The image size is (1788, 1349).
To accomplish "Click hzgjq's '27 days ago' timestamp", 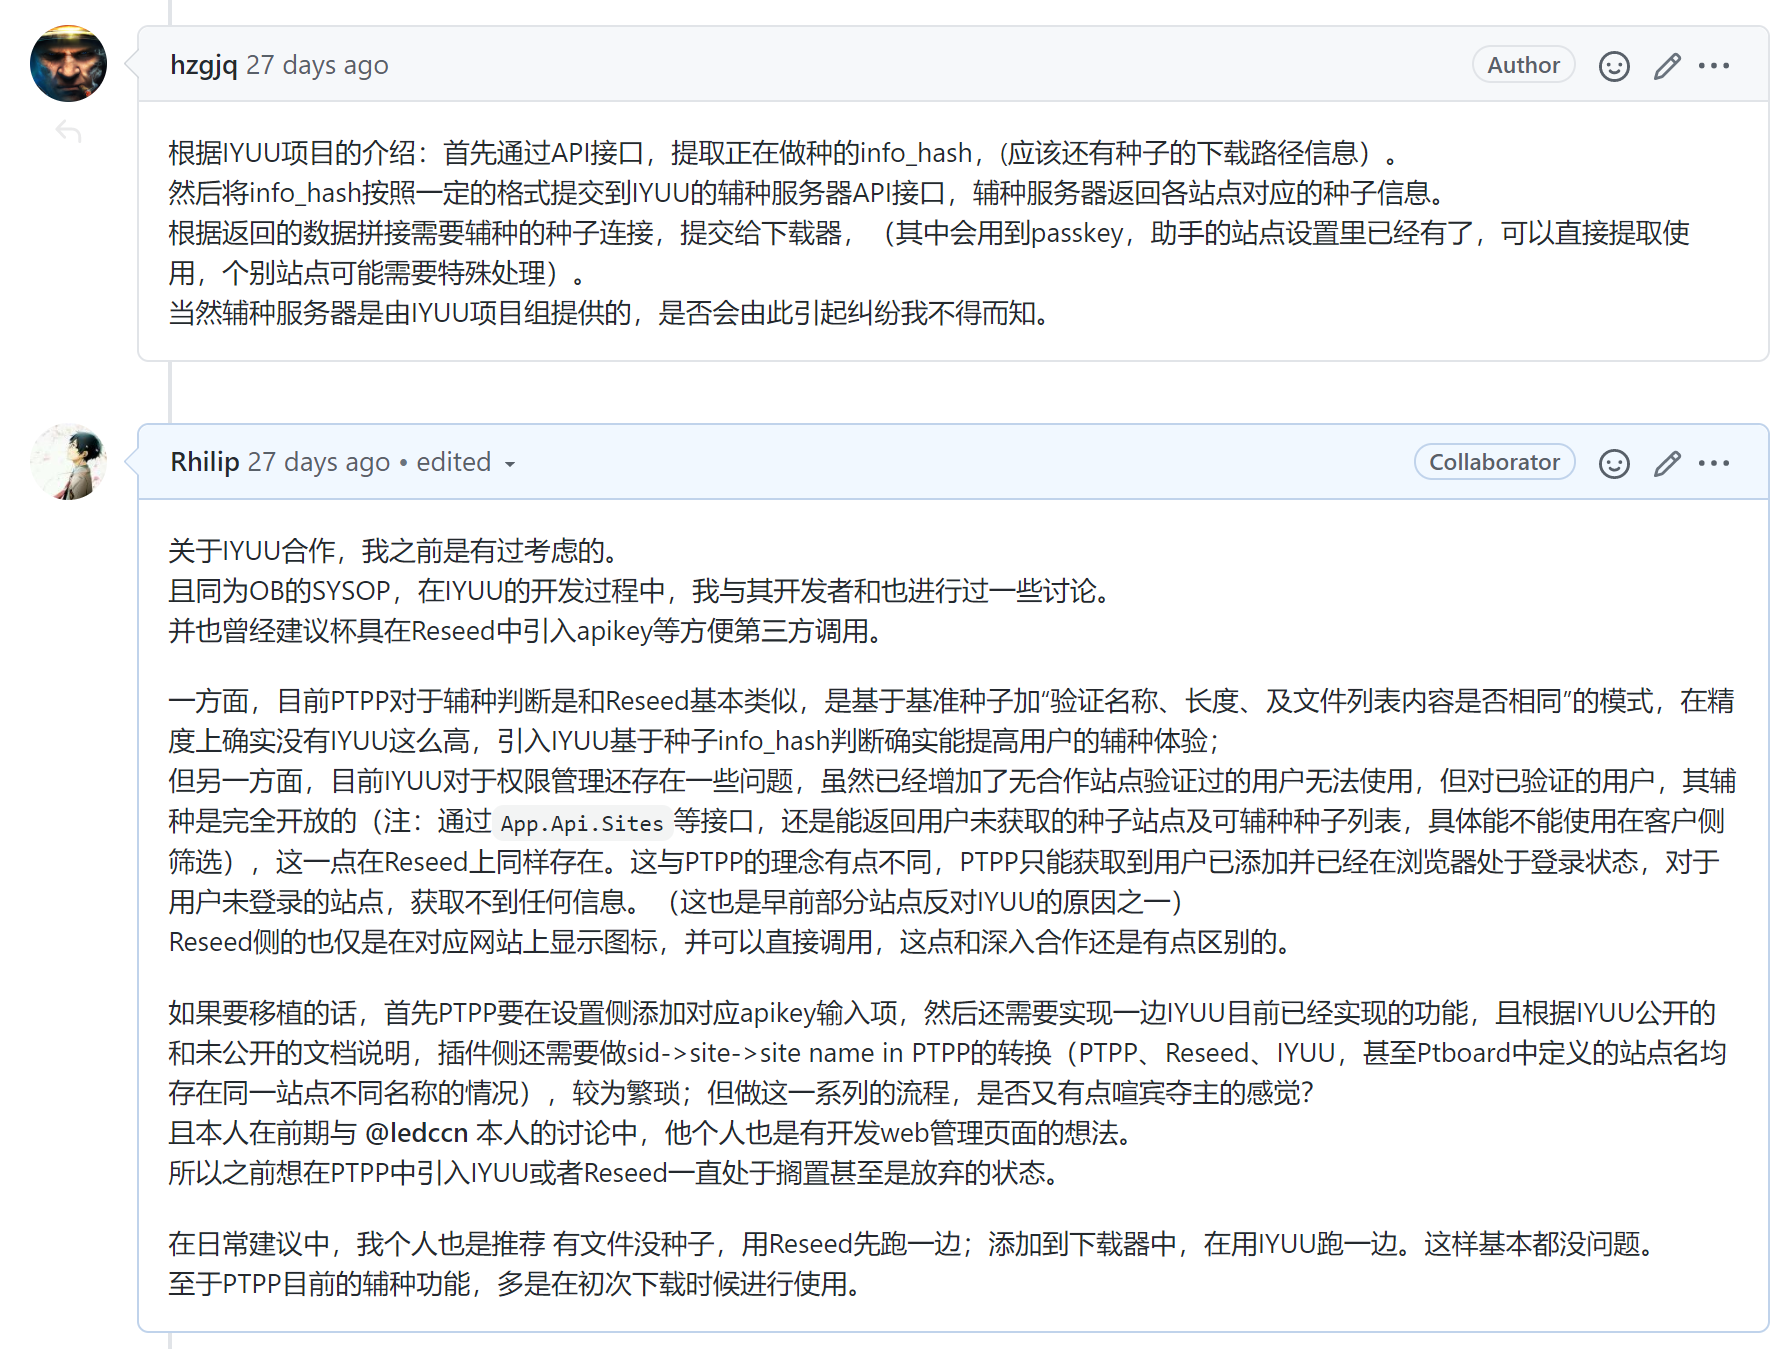I will tap(317, 65).
